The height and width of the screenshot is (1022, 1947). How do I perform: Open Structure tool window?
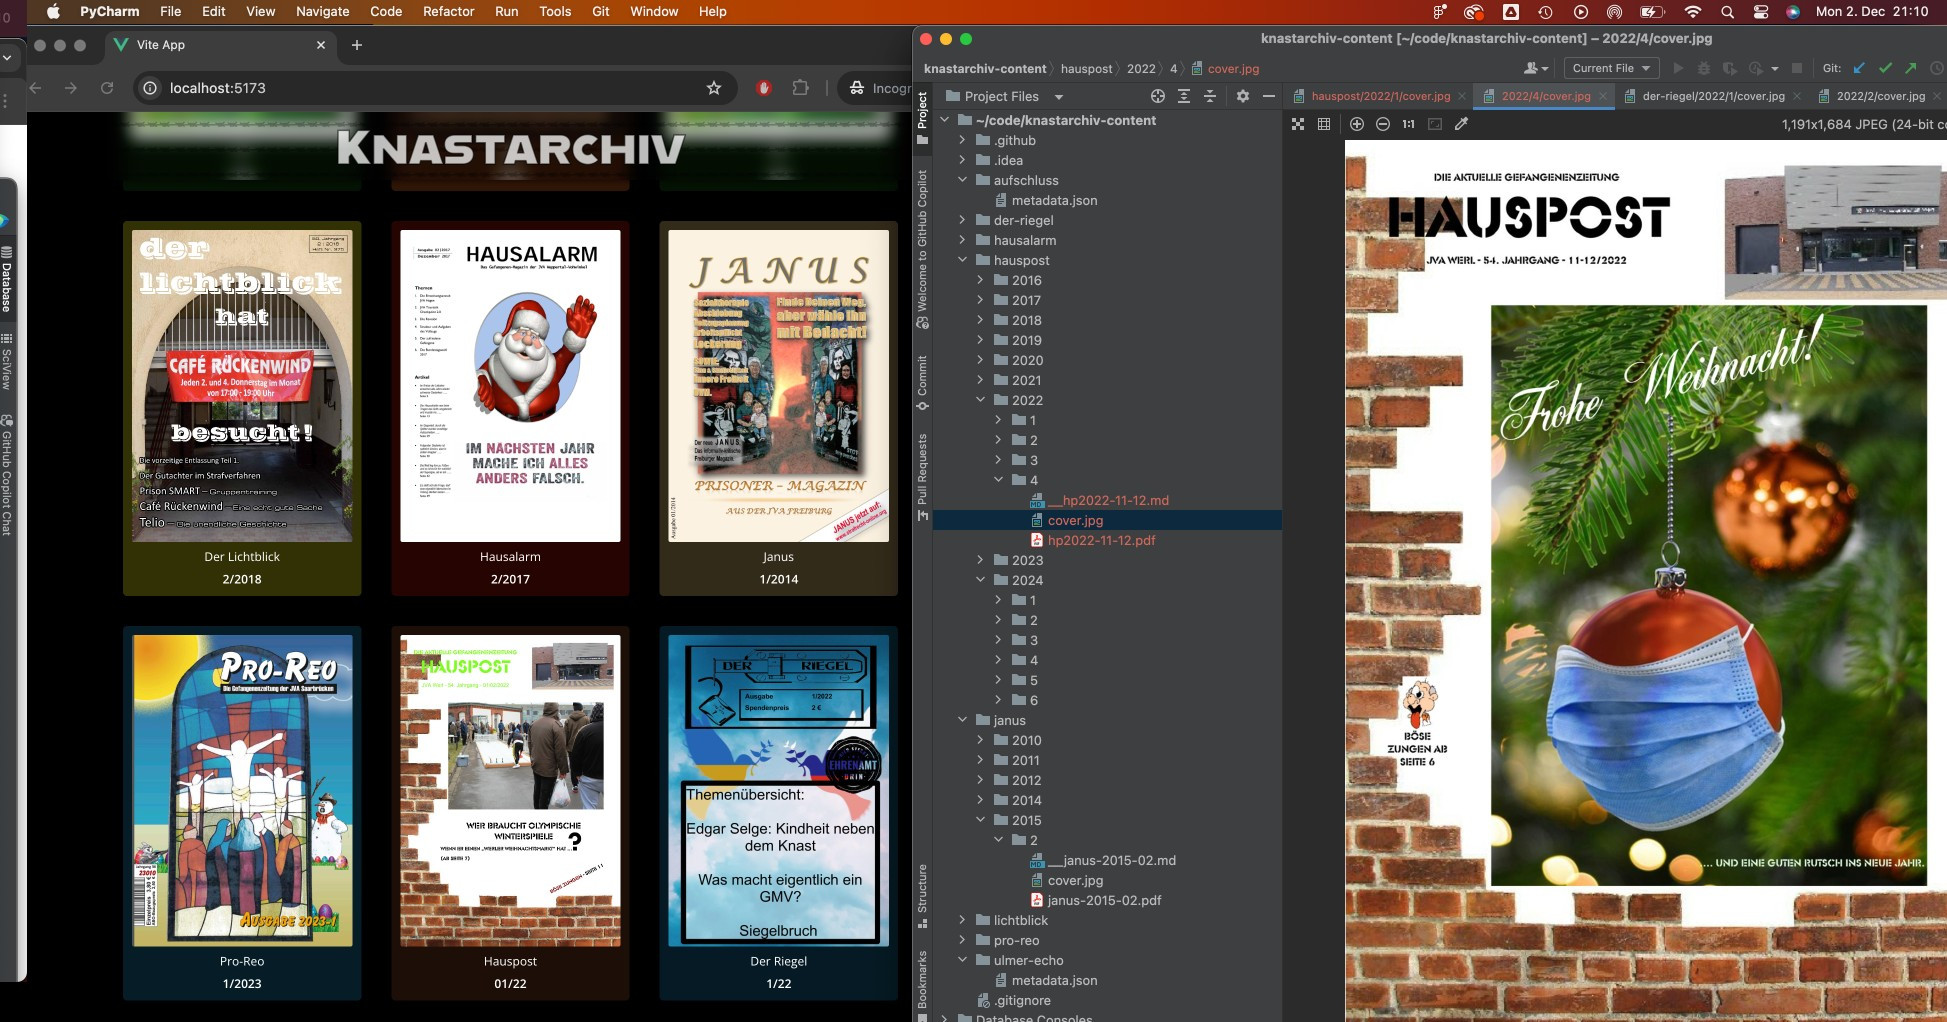pyautogui.click(x=922, y=895)
